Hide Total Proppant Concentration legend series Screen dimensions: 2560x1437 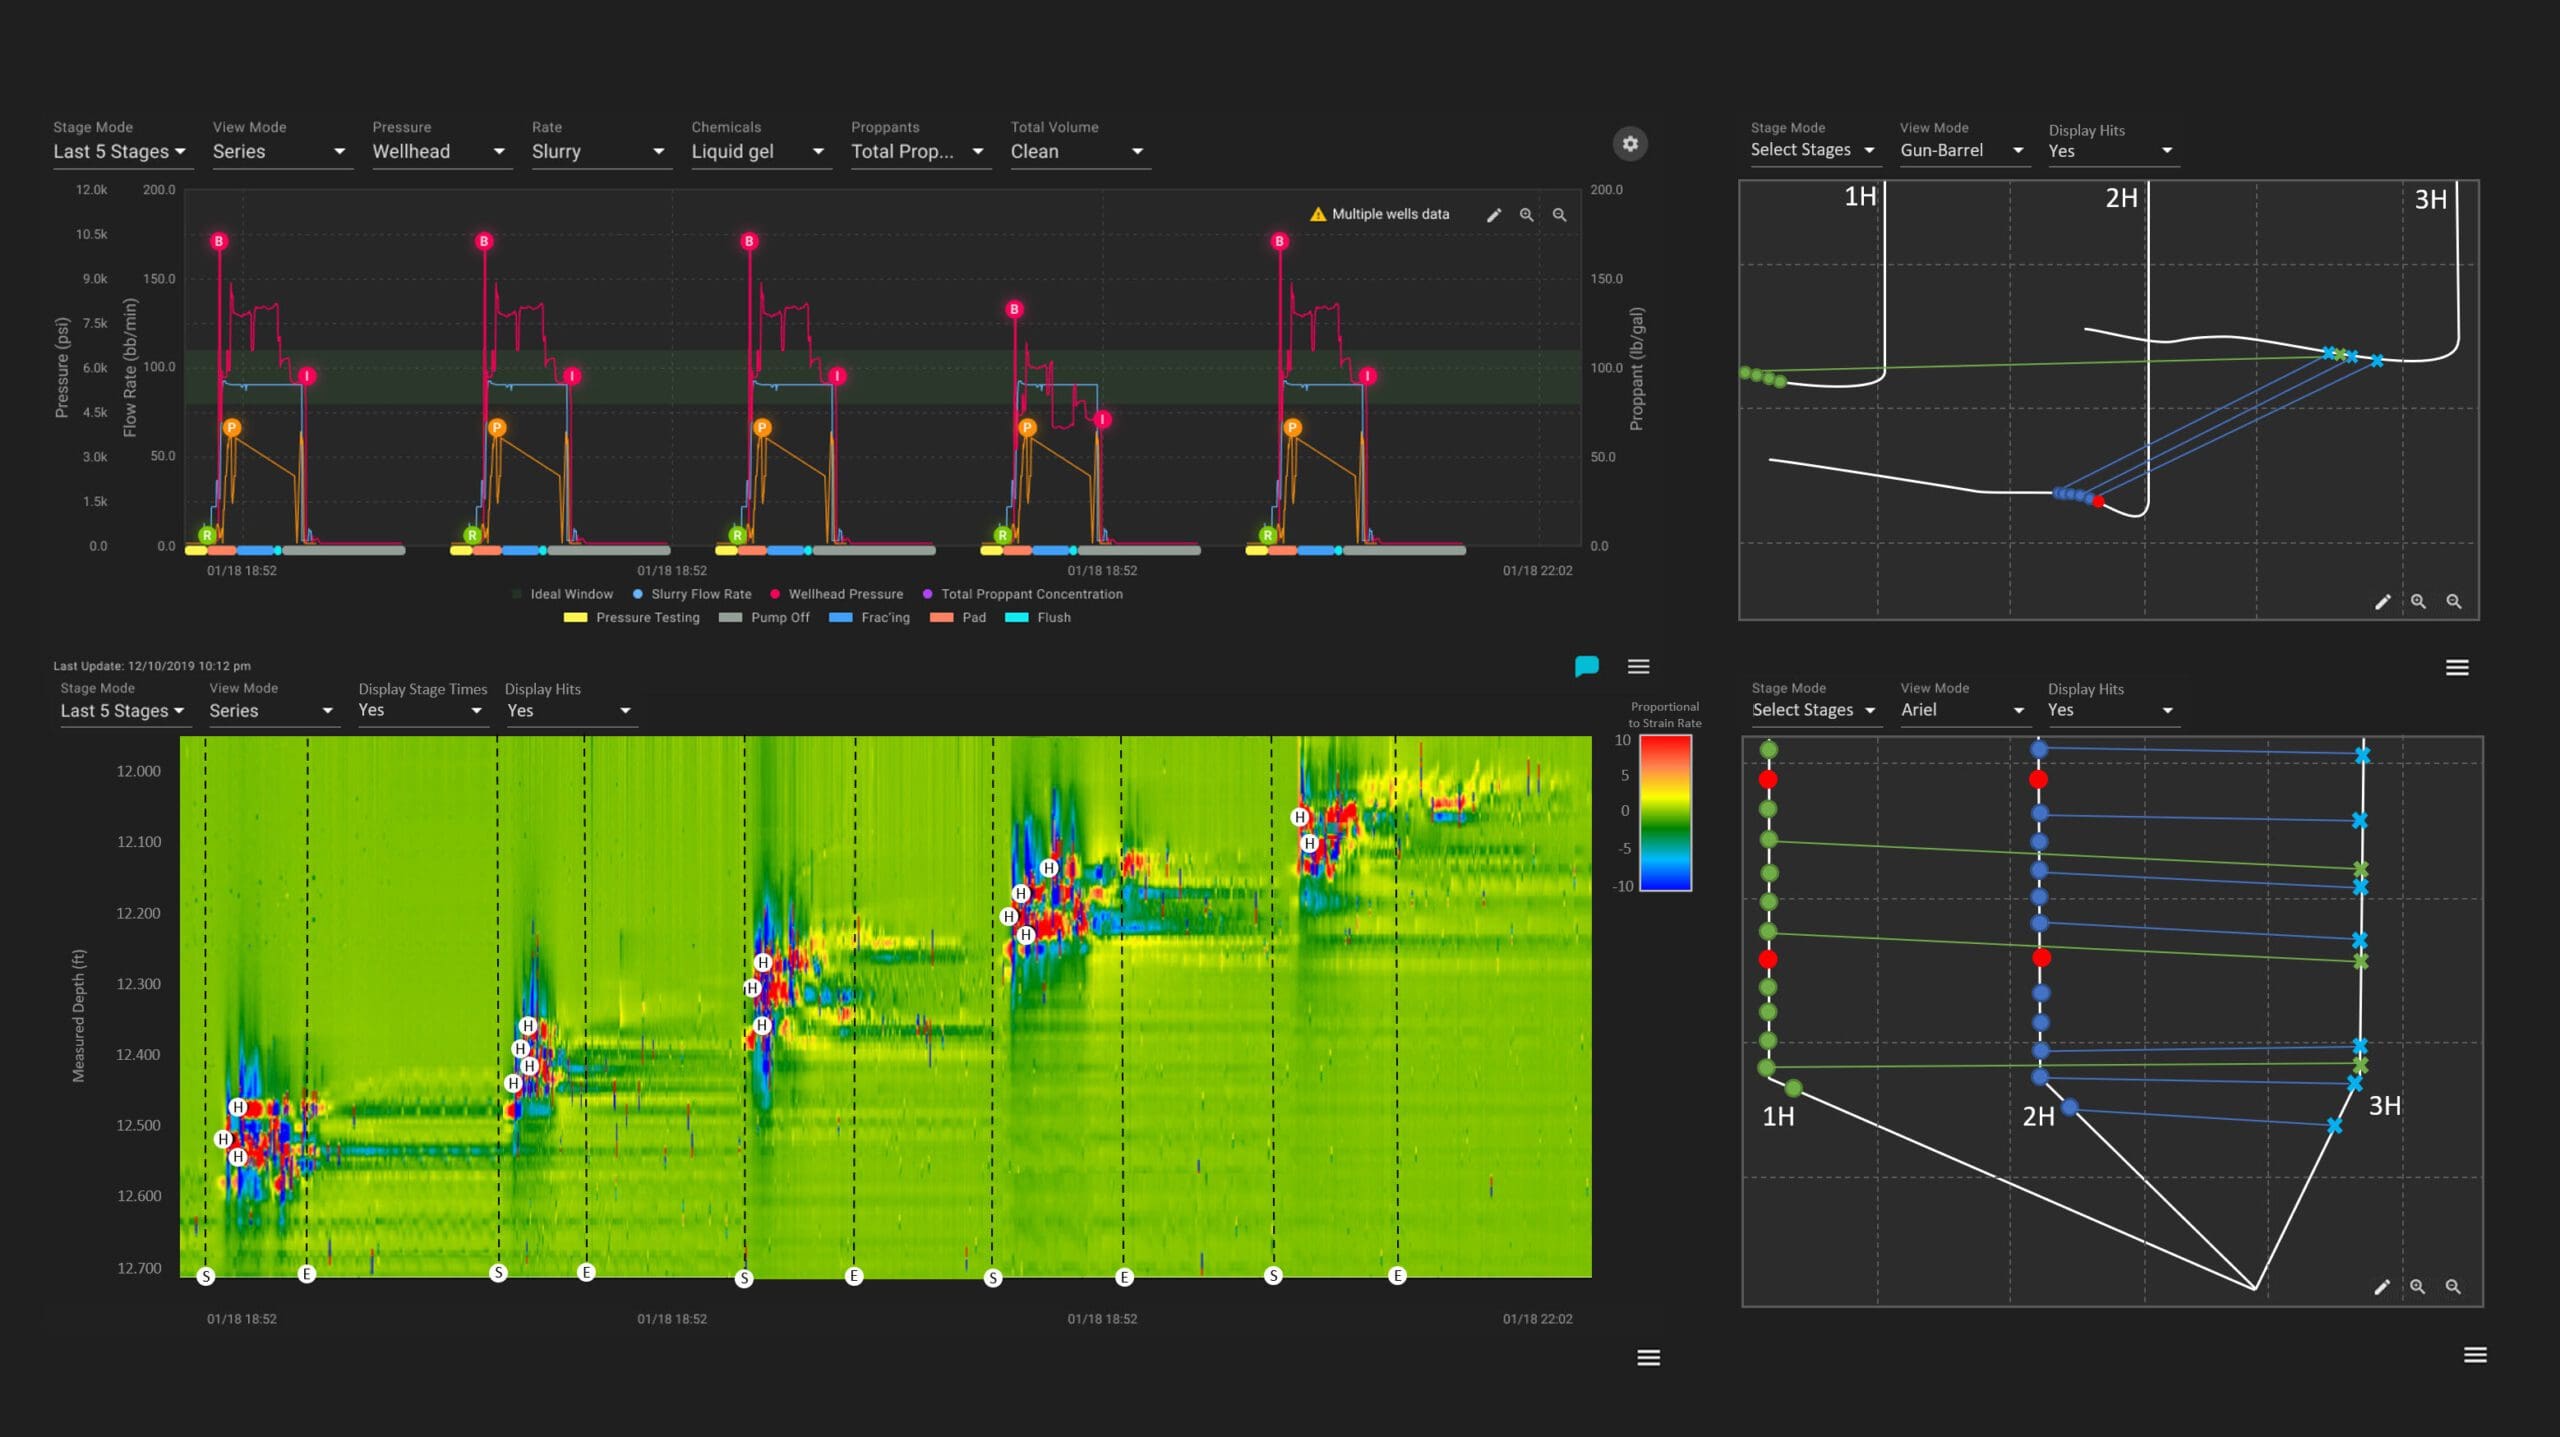point(1030,594)
